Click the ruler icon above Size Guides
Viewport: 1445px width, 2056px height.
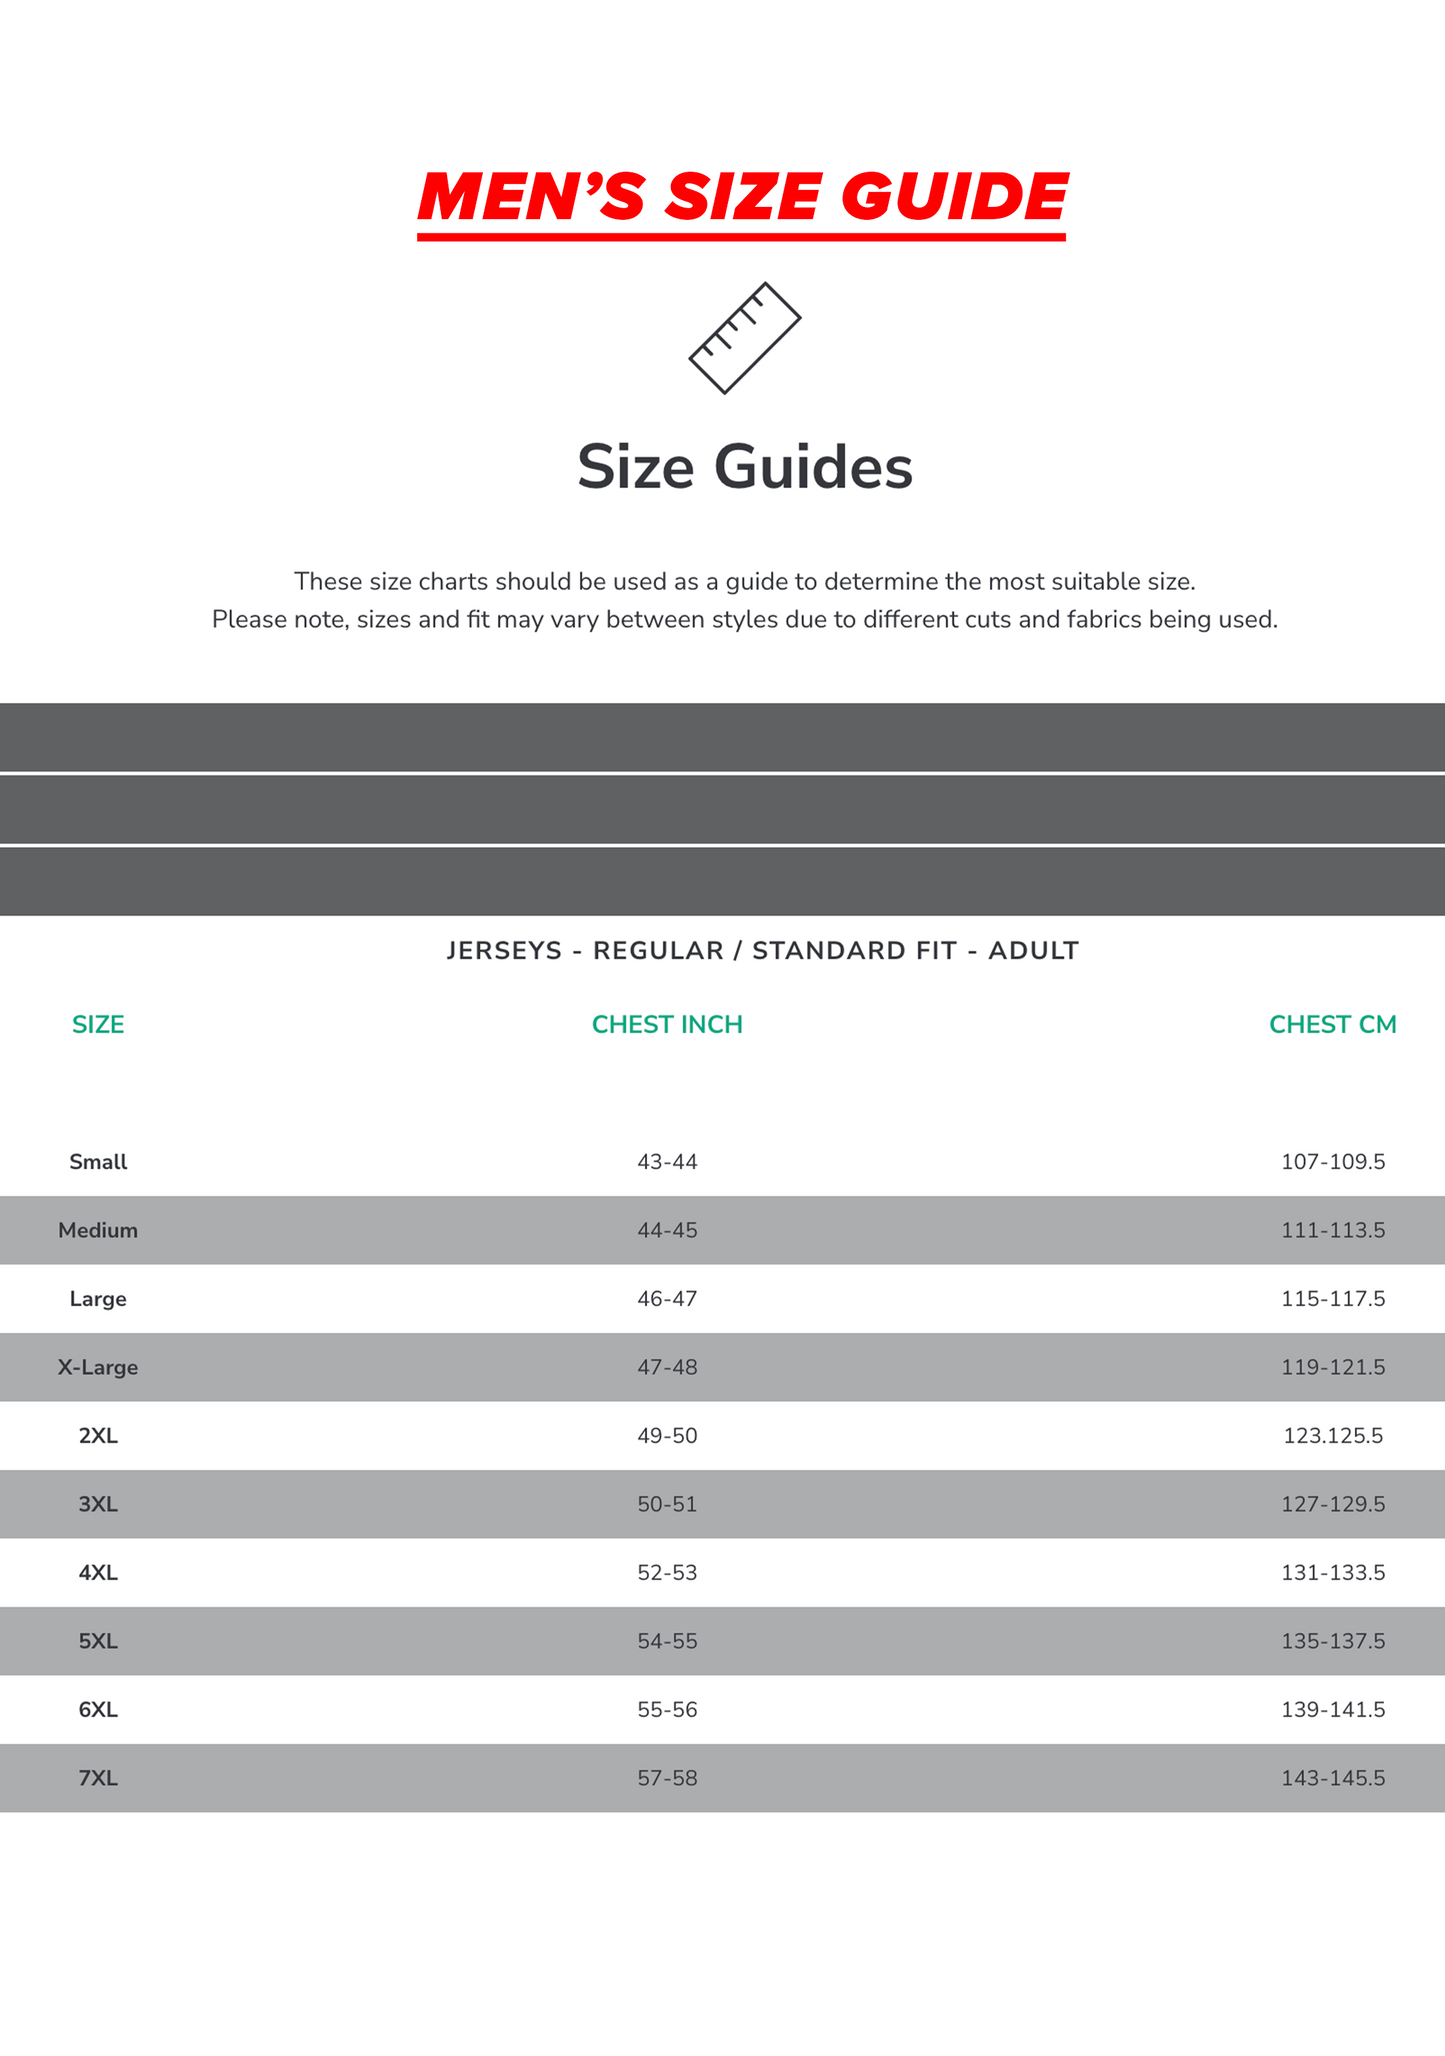coord(745,338)
